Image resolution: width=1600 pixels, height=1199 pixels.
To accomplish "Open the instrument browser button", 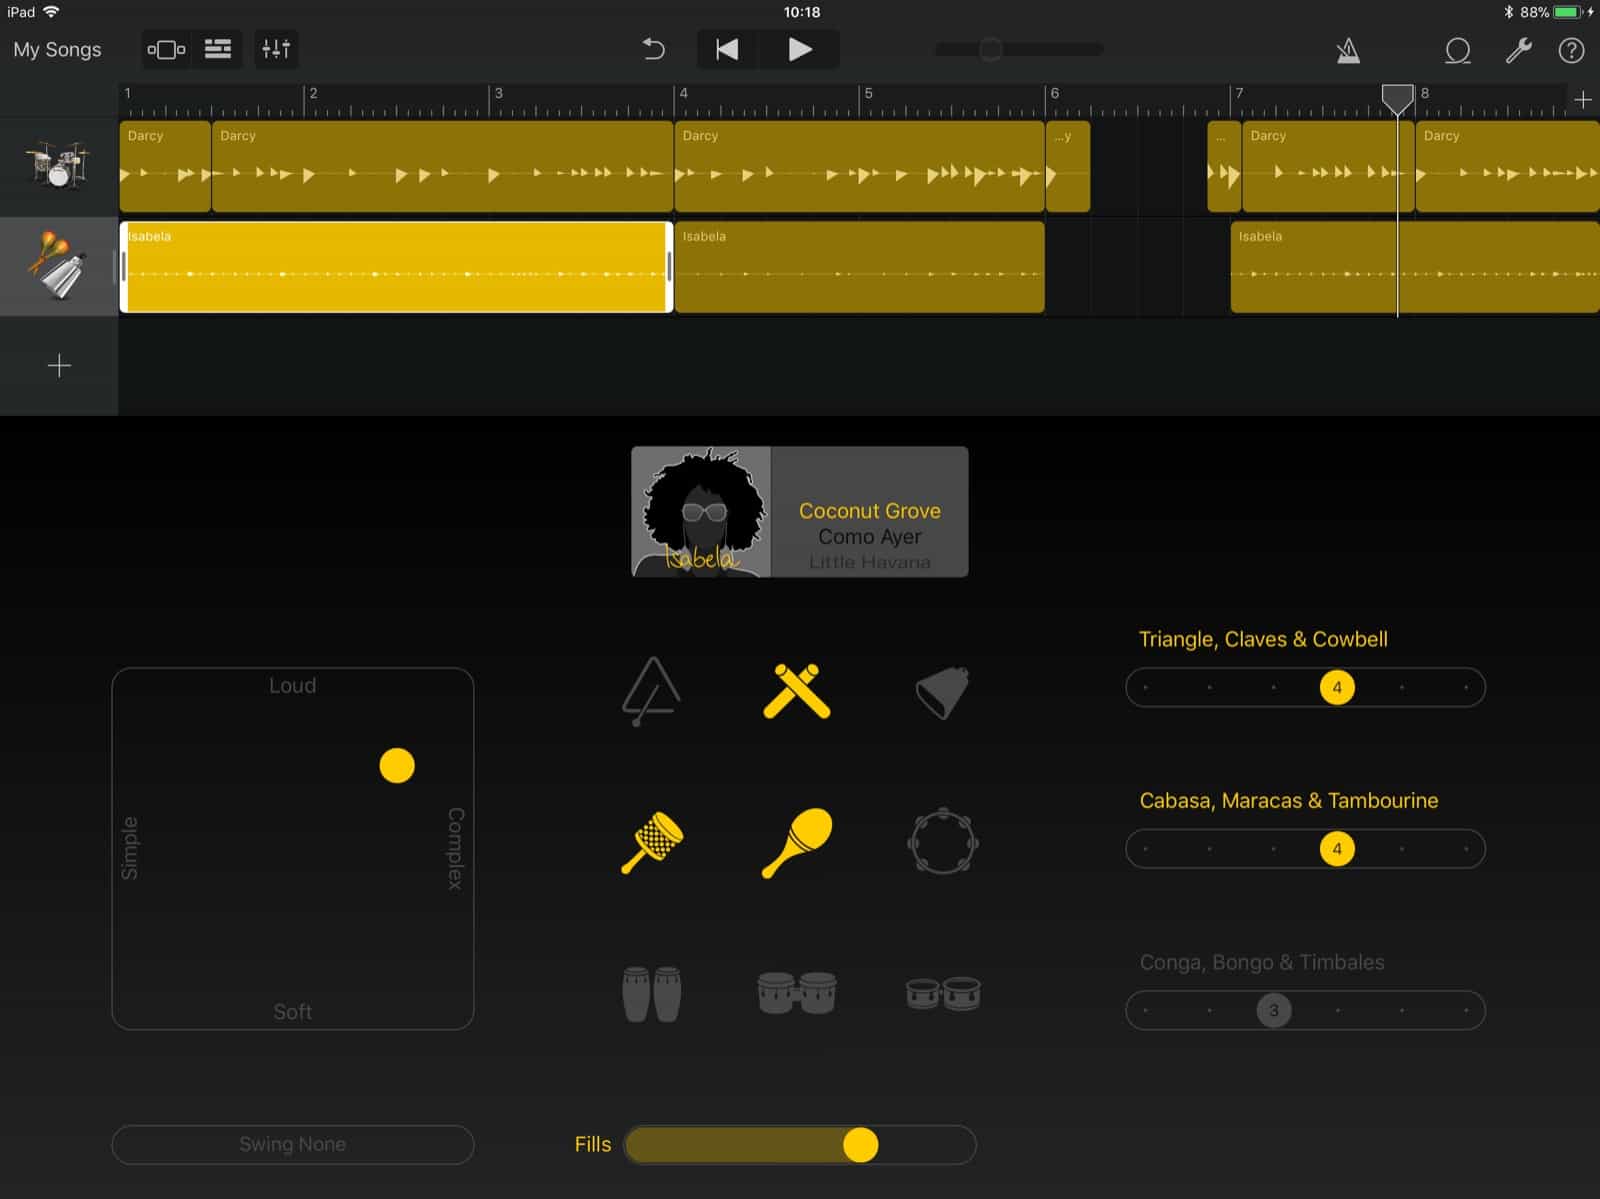I will pos(166,49).
